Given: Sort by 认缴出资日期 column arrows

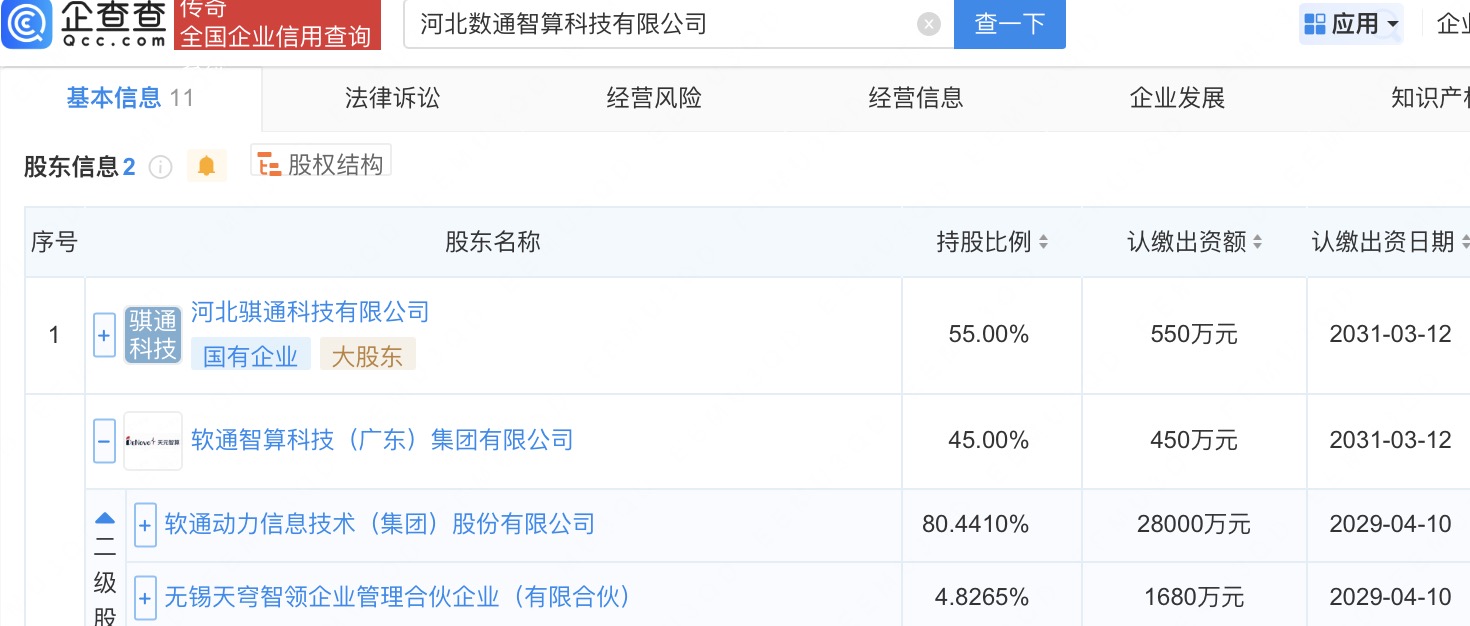Looking at the screenshot, I should click(x=1465, y=242).
